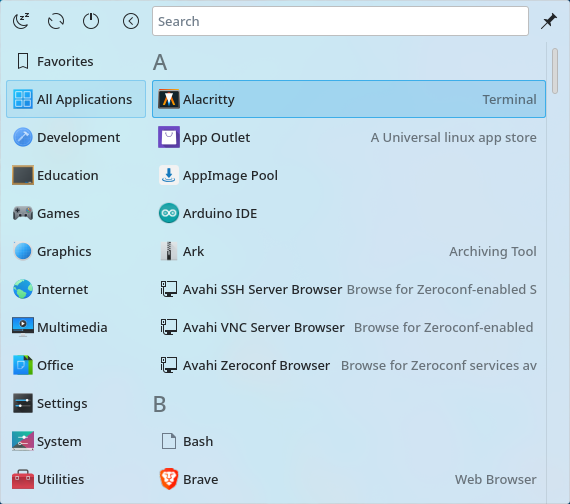Launch Avahi SSH Server Browser
The width and height of the screenshot is (570, 504).
(349, 289)
